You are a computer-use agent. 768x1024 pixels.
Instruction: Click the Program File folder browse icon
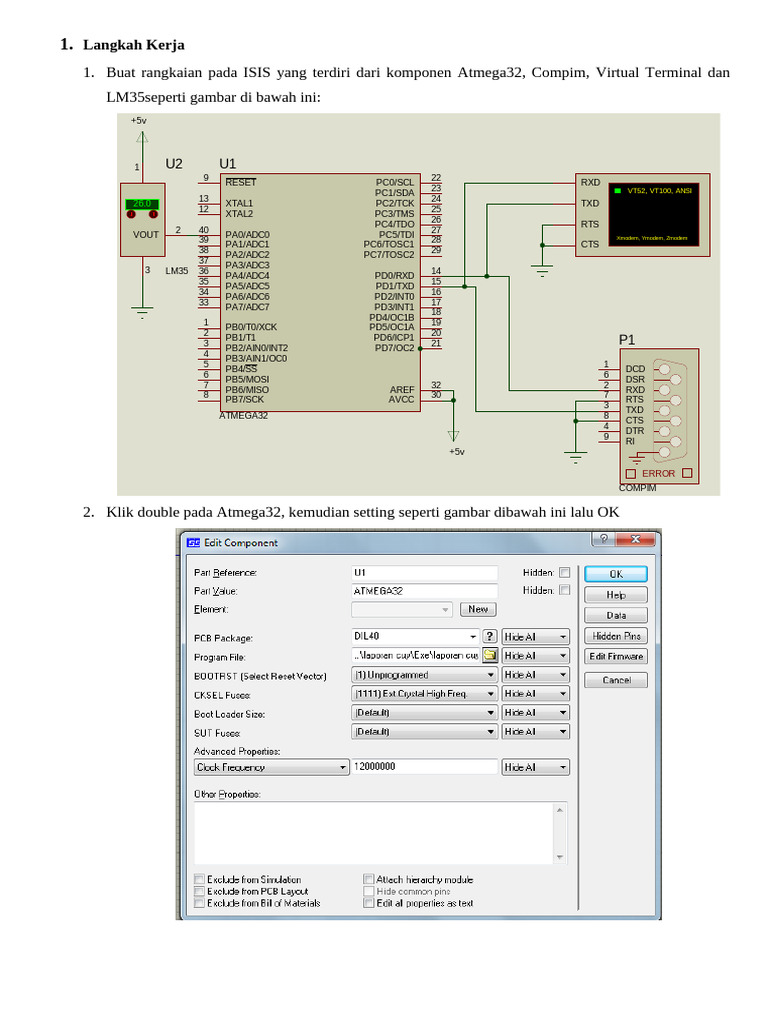[x=490, y=656]
